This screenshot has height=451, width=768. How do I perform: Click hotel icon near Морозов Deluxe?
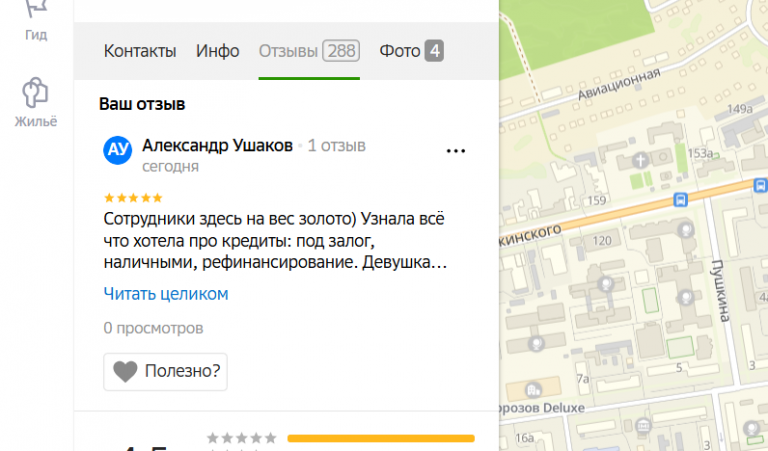pyautogui.click(x=533, y=390)
